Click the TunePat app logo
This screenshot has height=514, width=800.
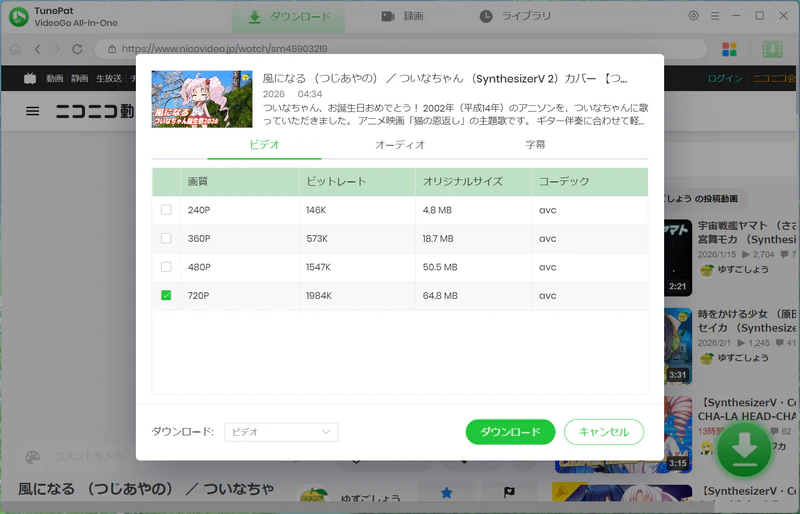[x=19, y=16]
